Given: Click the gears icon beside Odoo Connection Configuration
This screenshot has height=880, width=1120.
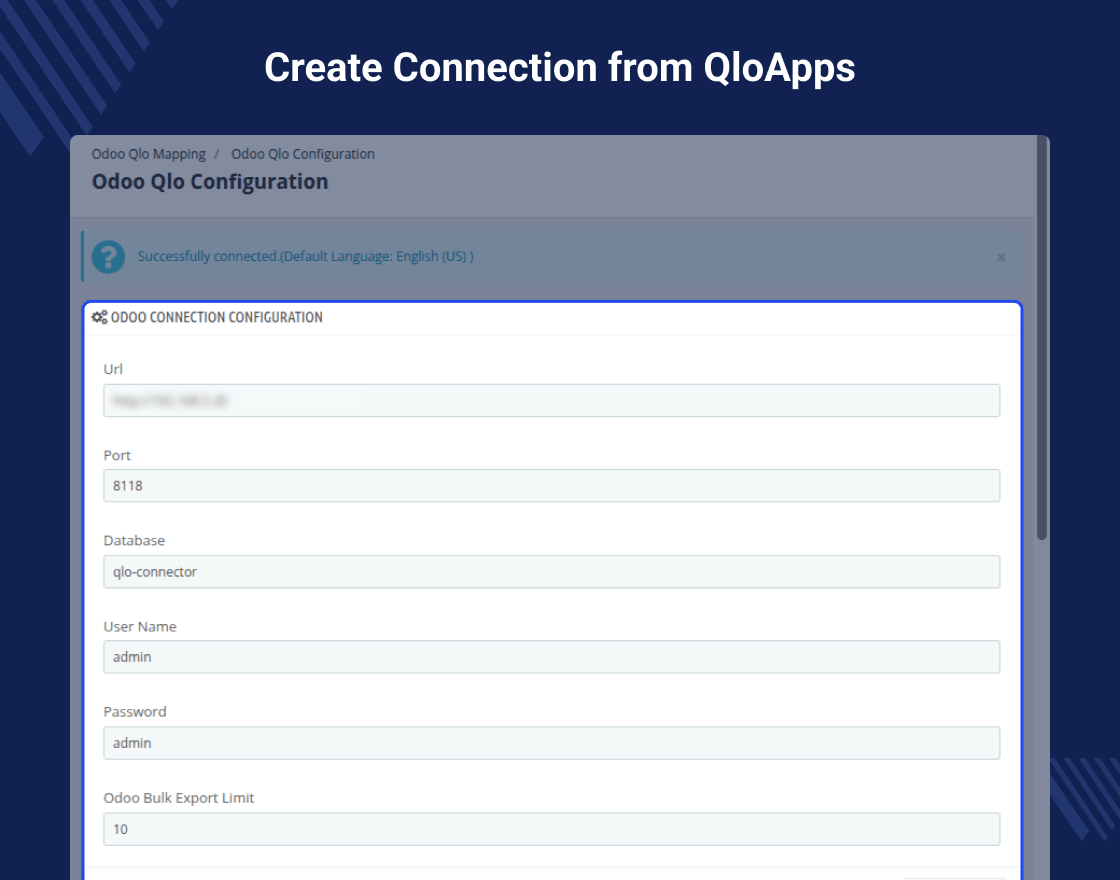Looking at the screenshot, I should [99, 317].
